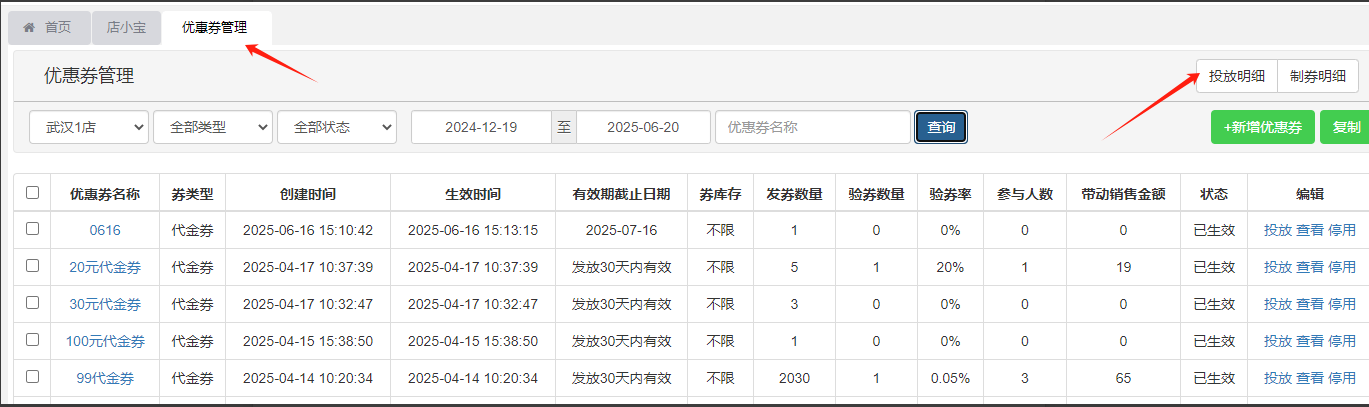Expand the 全部状态 dropdown
This screenshot has height=407, width=1369.
(337, 127)
